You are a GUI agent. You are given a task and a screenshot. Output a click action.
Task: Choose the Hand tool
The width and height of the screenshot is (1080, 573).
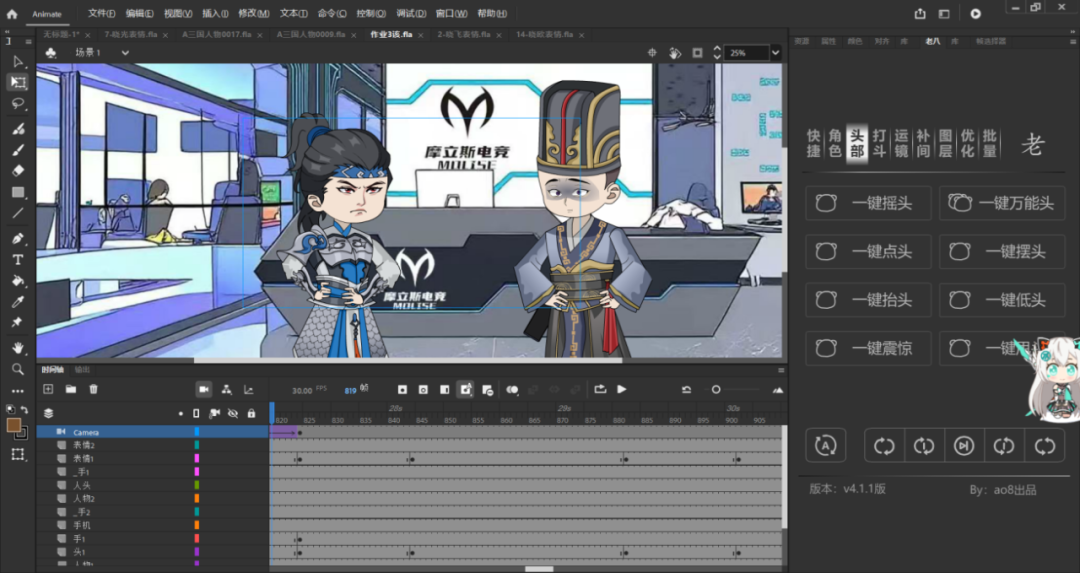18,347
